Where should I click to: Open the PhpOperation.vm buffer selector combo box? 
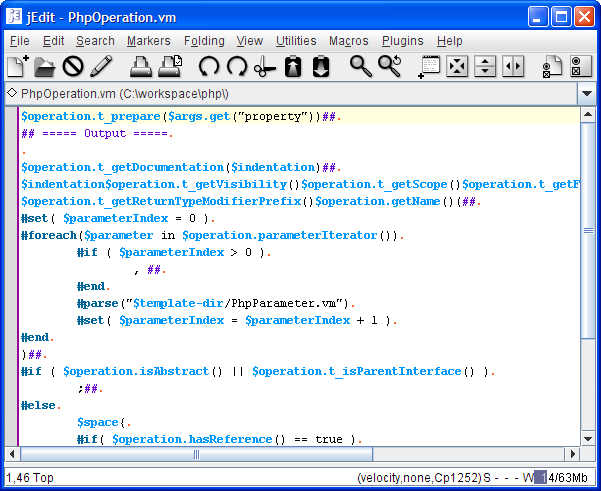point(300,94)
